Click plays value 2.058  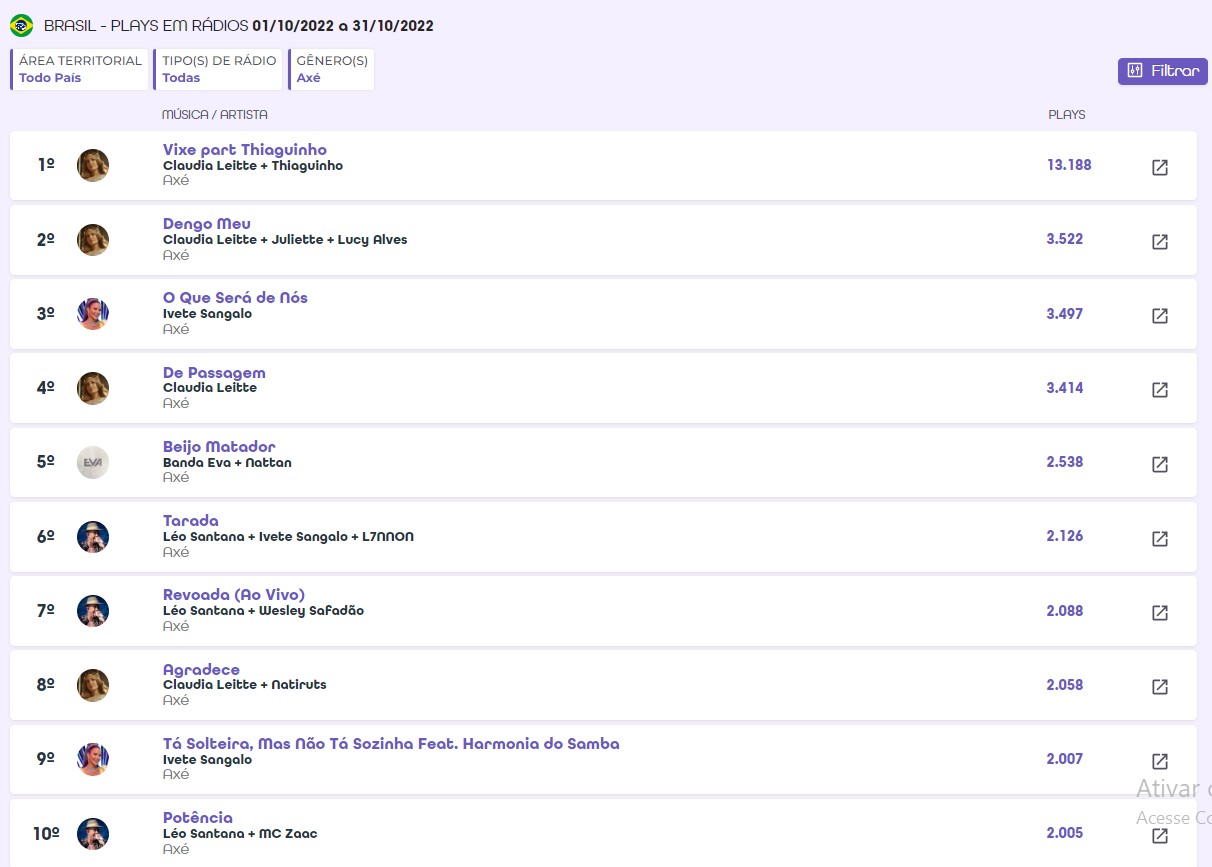1065,685
